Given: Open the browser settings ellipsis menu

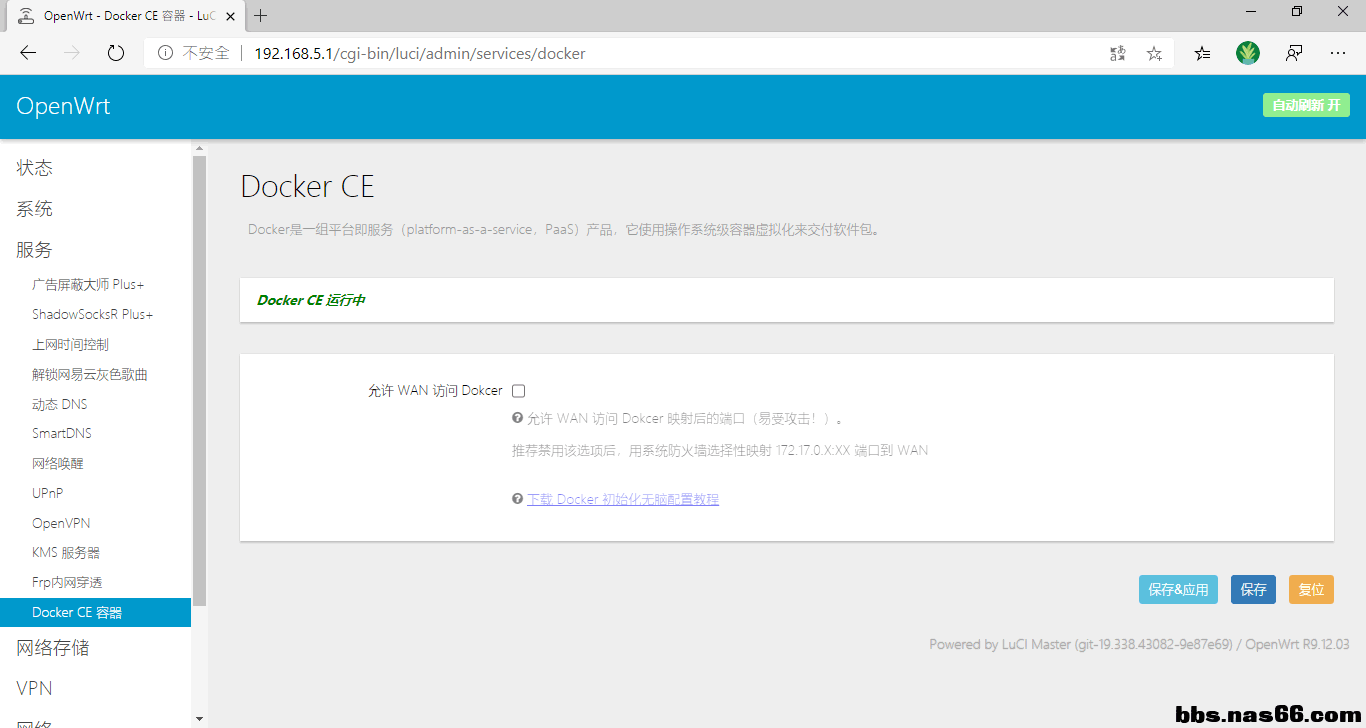Looking at the screenshot, I should pos(1338,53).
